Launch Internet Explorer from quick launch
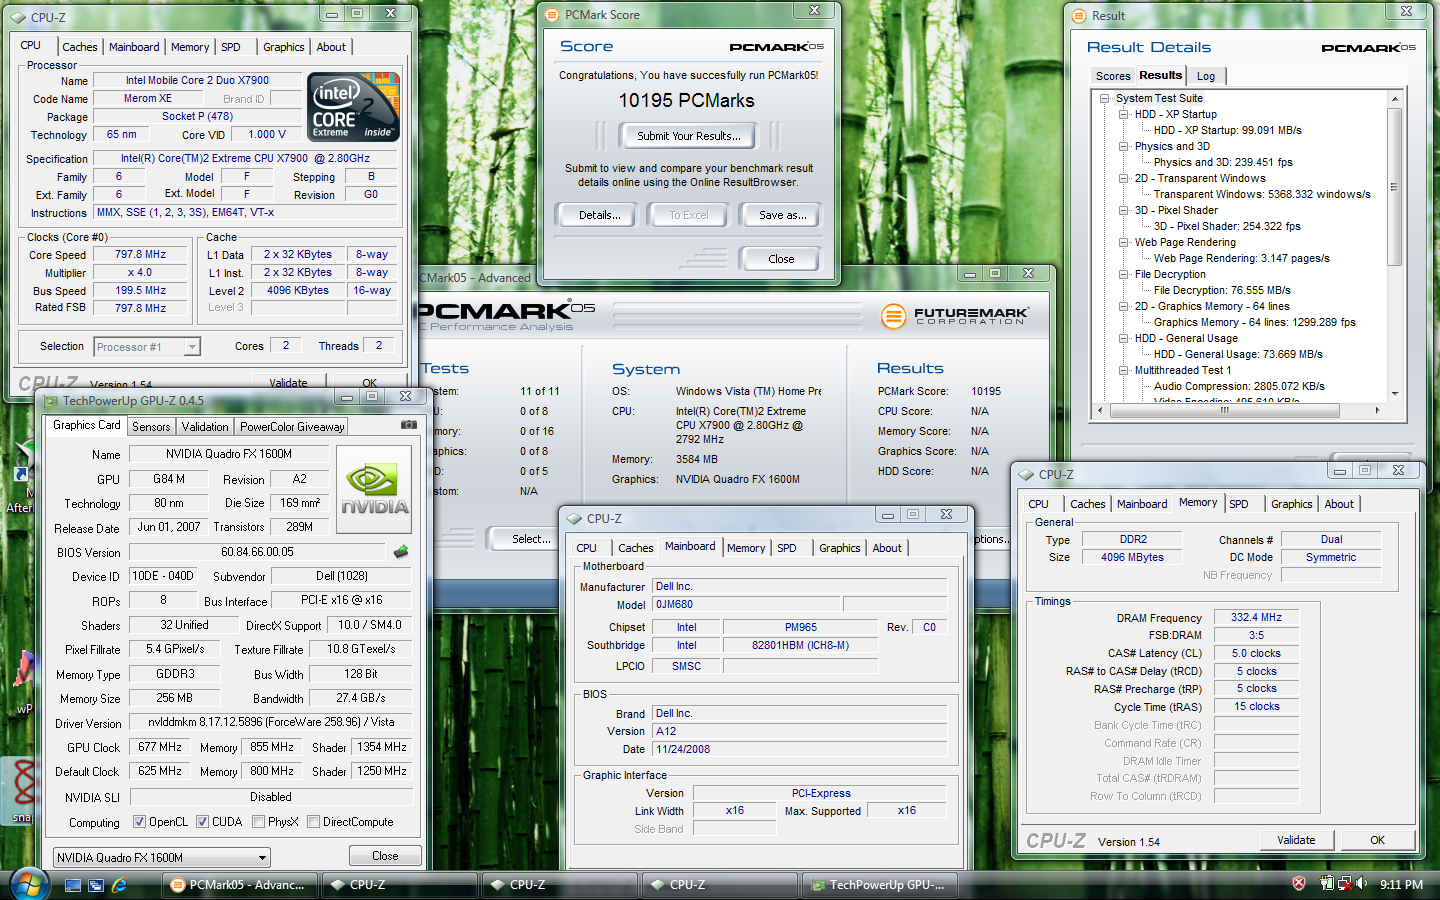This screenshot has height=900, width=1440. [119, 885]
